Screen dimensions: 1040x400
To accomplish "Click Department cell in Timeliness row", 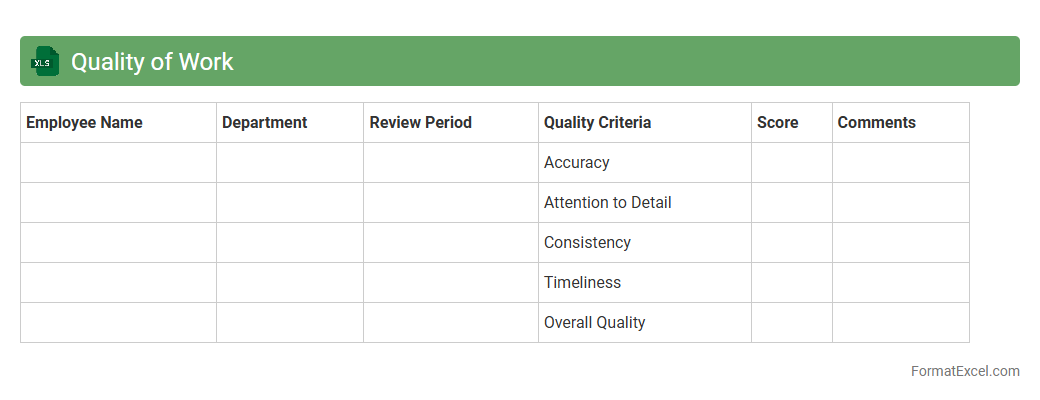I will pos(289,283).
